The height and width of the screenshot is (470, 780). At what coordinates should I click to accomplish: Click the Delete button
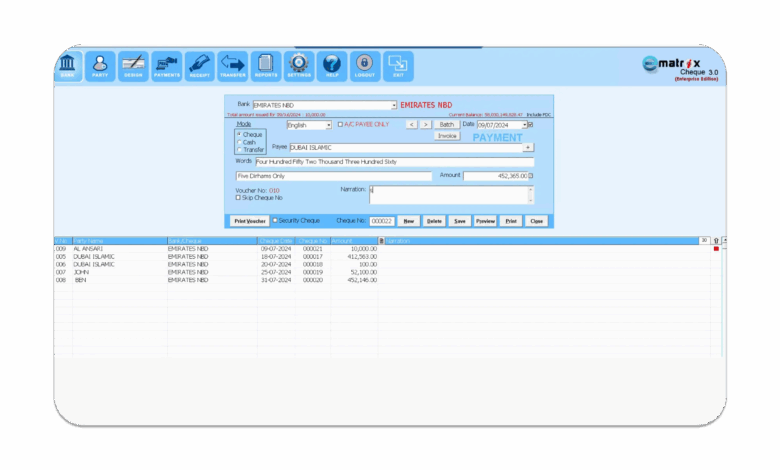coord(434,221)
